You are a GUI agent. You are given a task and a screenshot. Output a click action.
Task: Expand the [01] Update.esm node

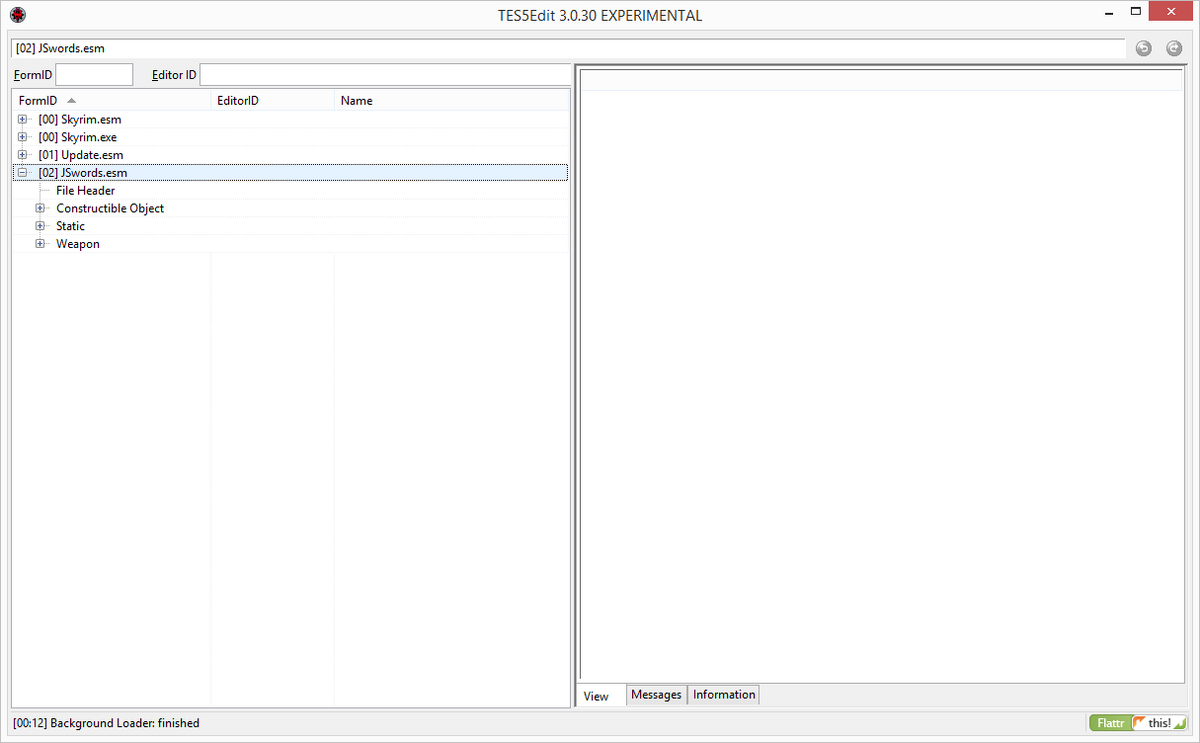coord(23,156)
